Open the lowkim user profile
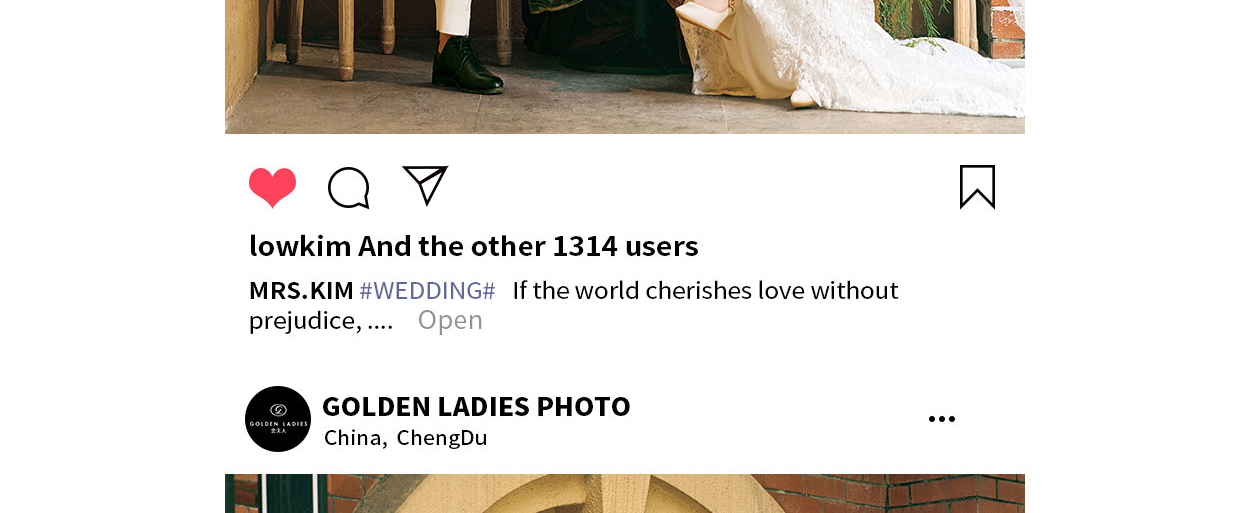The height and width of the screenshot is (513, 1250). click(x=300, y=246)
